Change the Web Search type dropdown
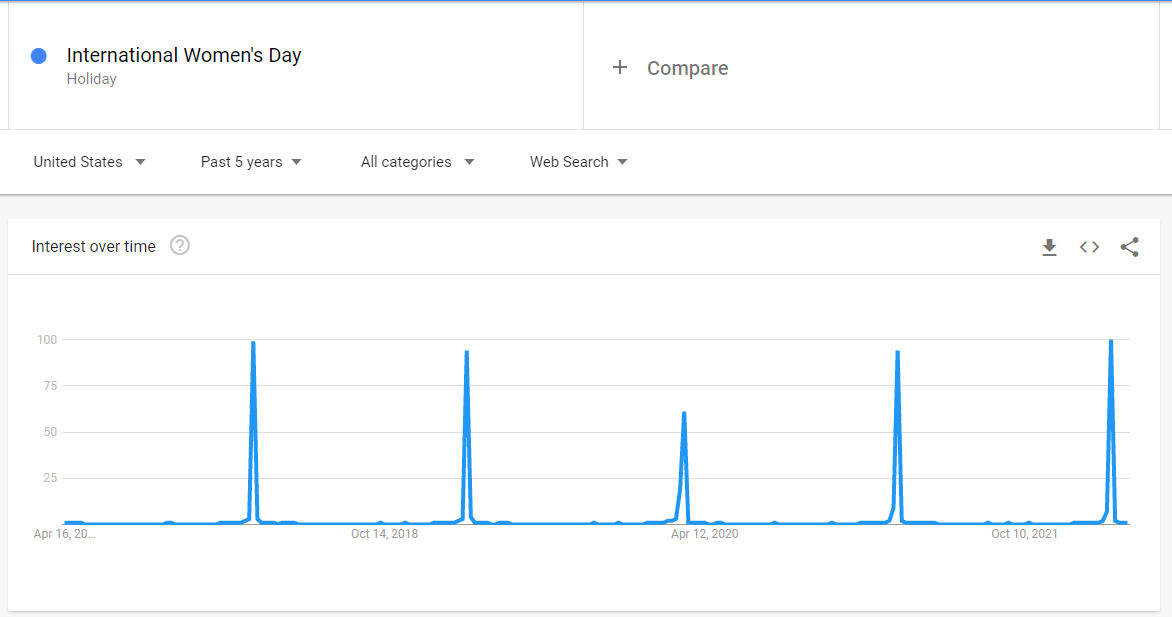The height and width of the screenshot is (617, 1172). pyautogui.click(x=578, y=162)
